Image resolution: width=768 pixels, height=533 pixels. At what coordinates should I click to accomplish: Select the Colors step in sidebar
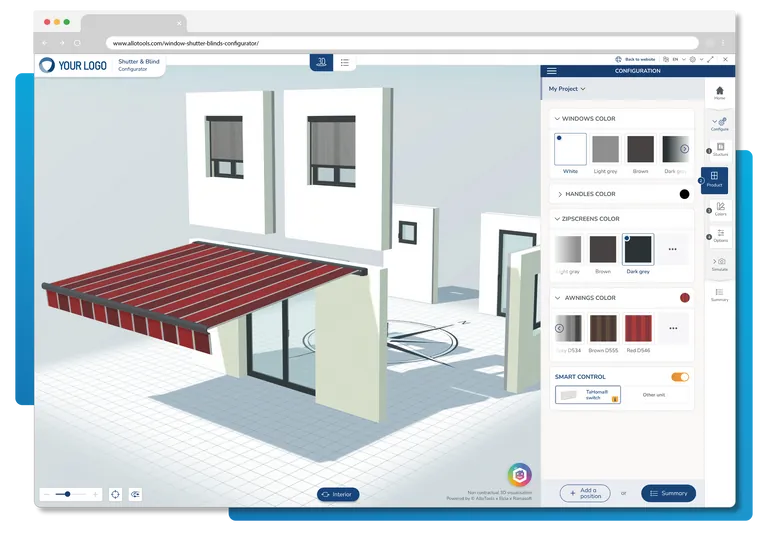(720, 208)
